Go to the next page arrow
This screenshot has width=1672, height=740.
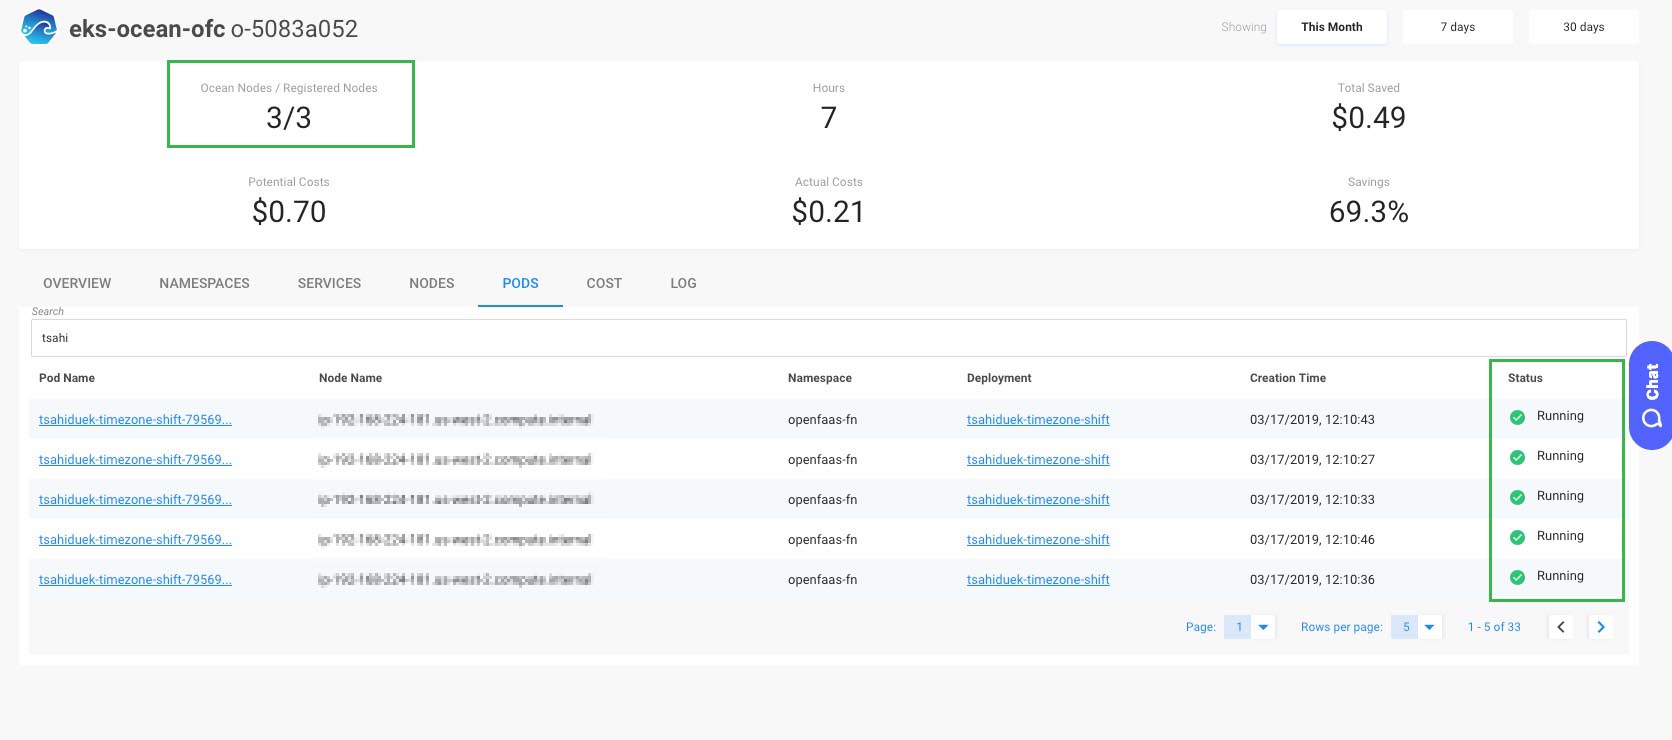[1601, 627]
